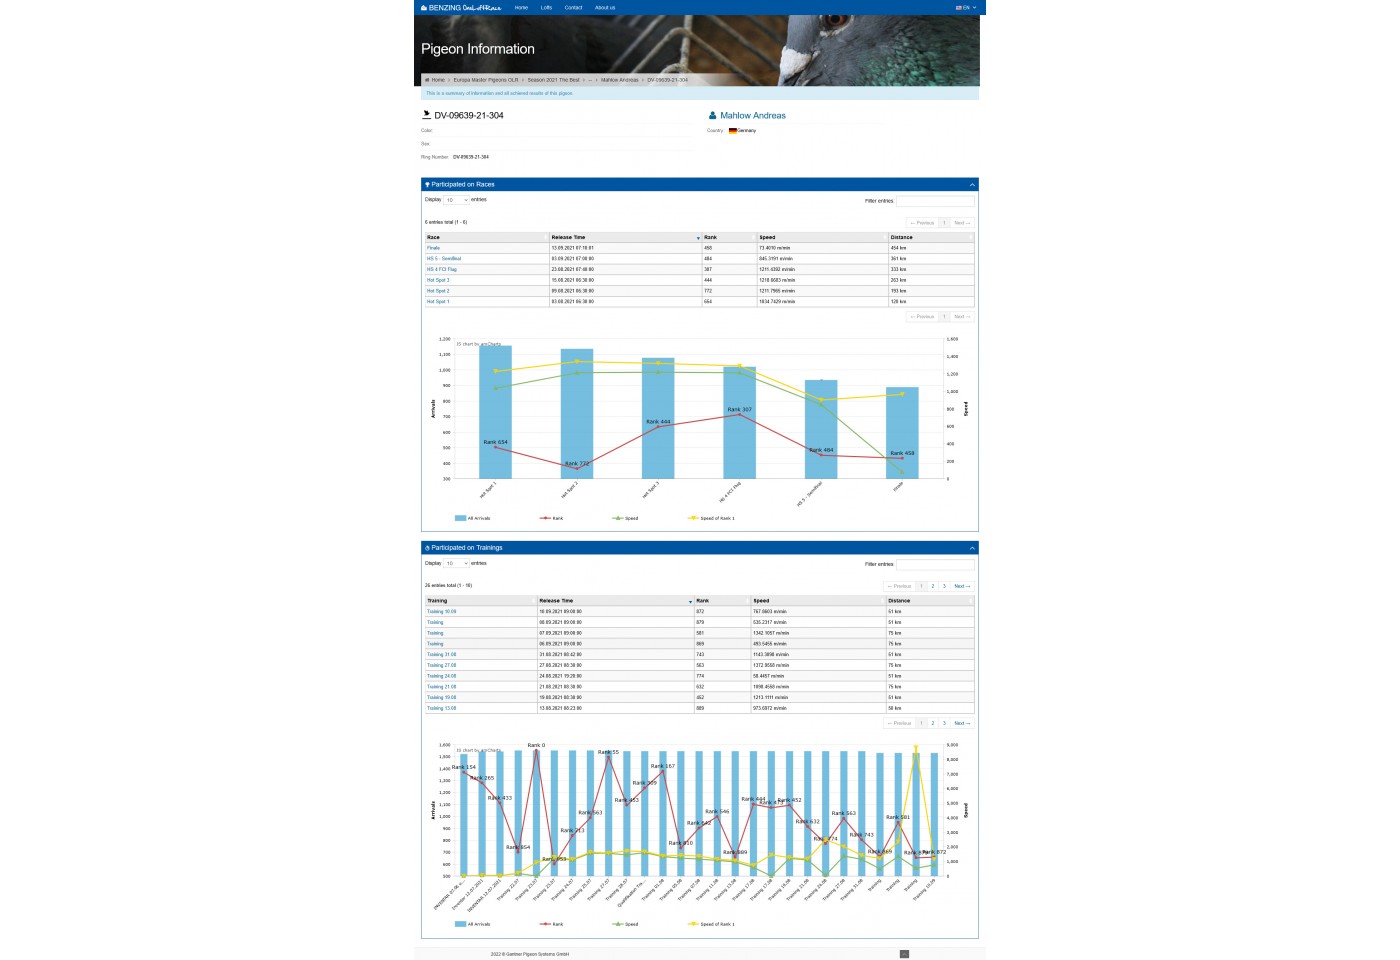Collapse the Participated on Races panel

(x=971, y=185)
